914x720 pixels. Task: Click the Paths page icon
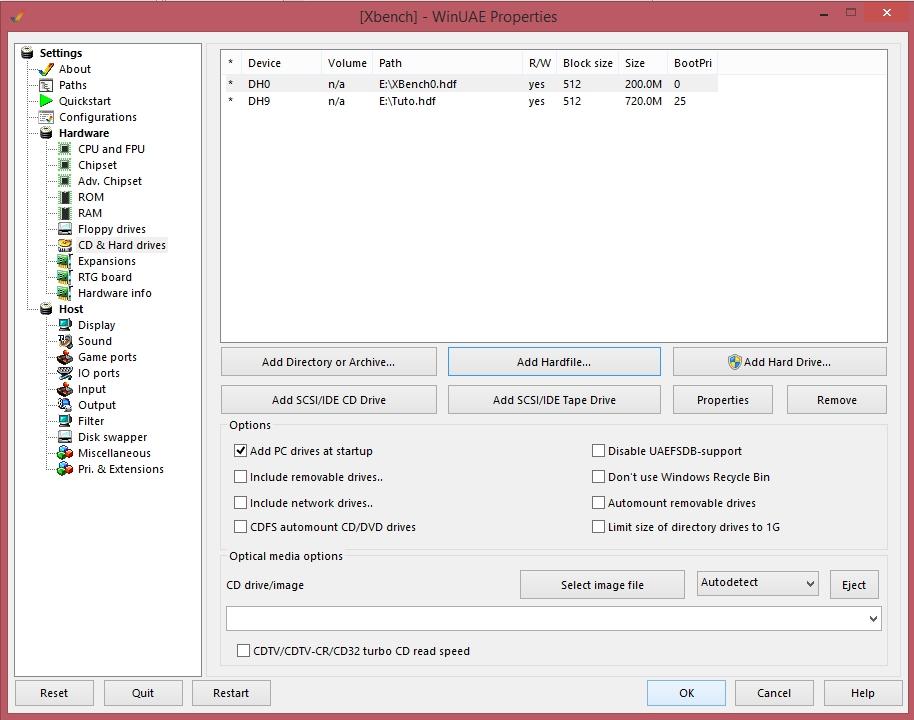pyautogui.click(x=45, y=85)
